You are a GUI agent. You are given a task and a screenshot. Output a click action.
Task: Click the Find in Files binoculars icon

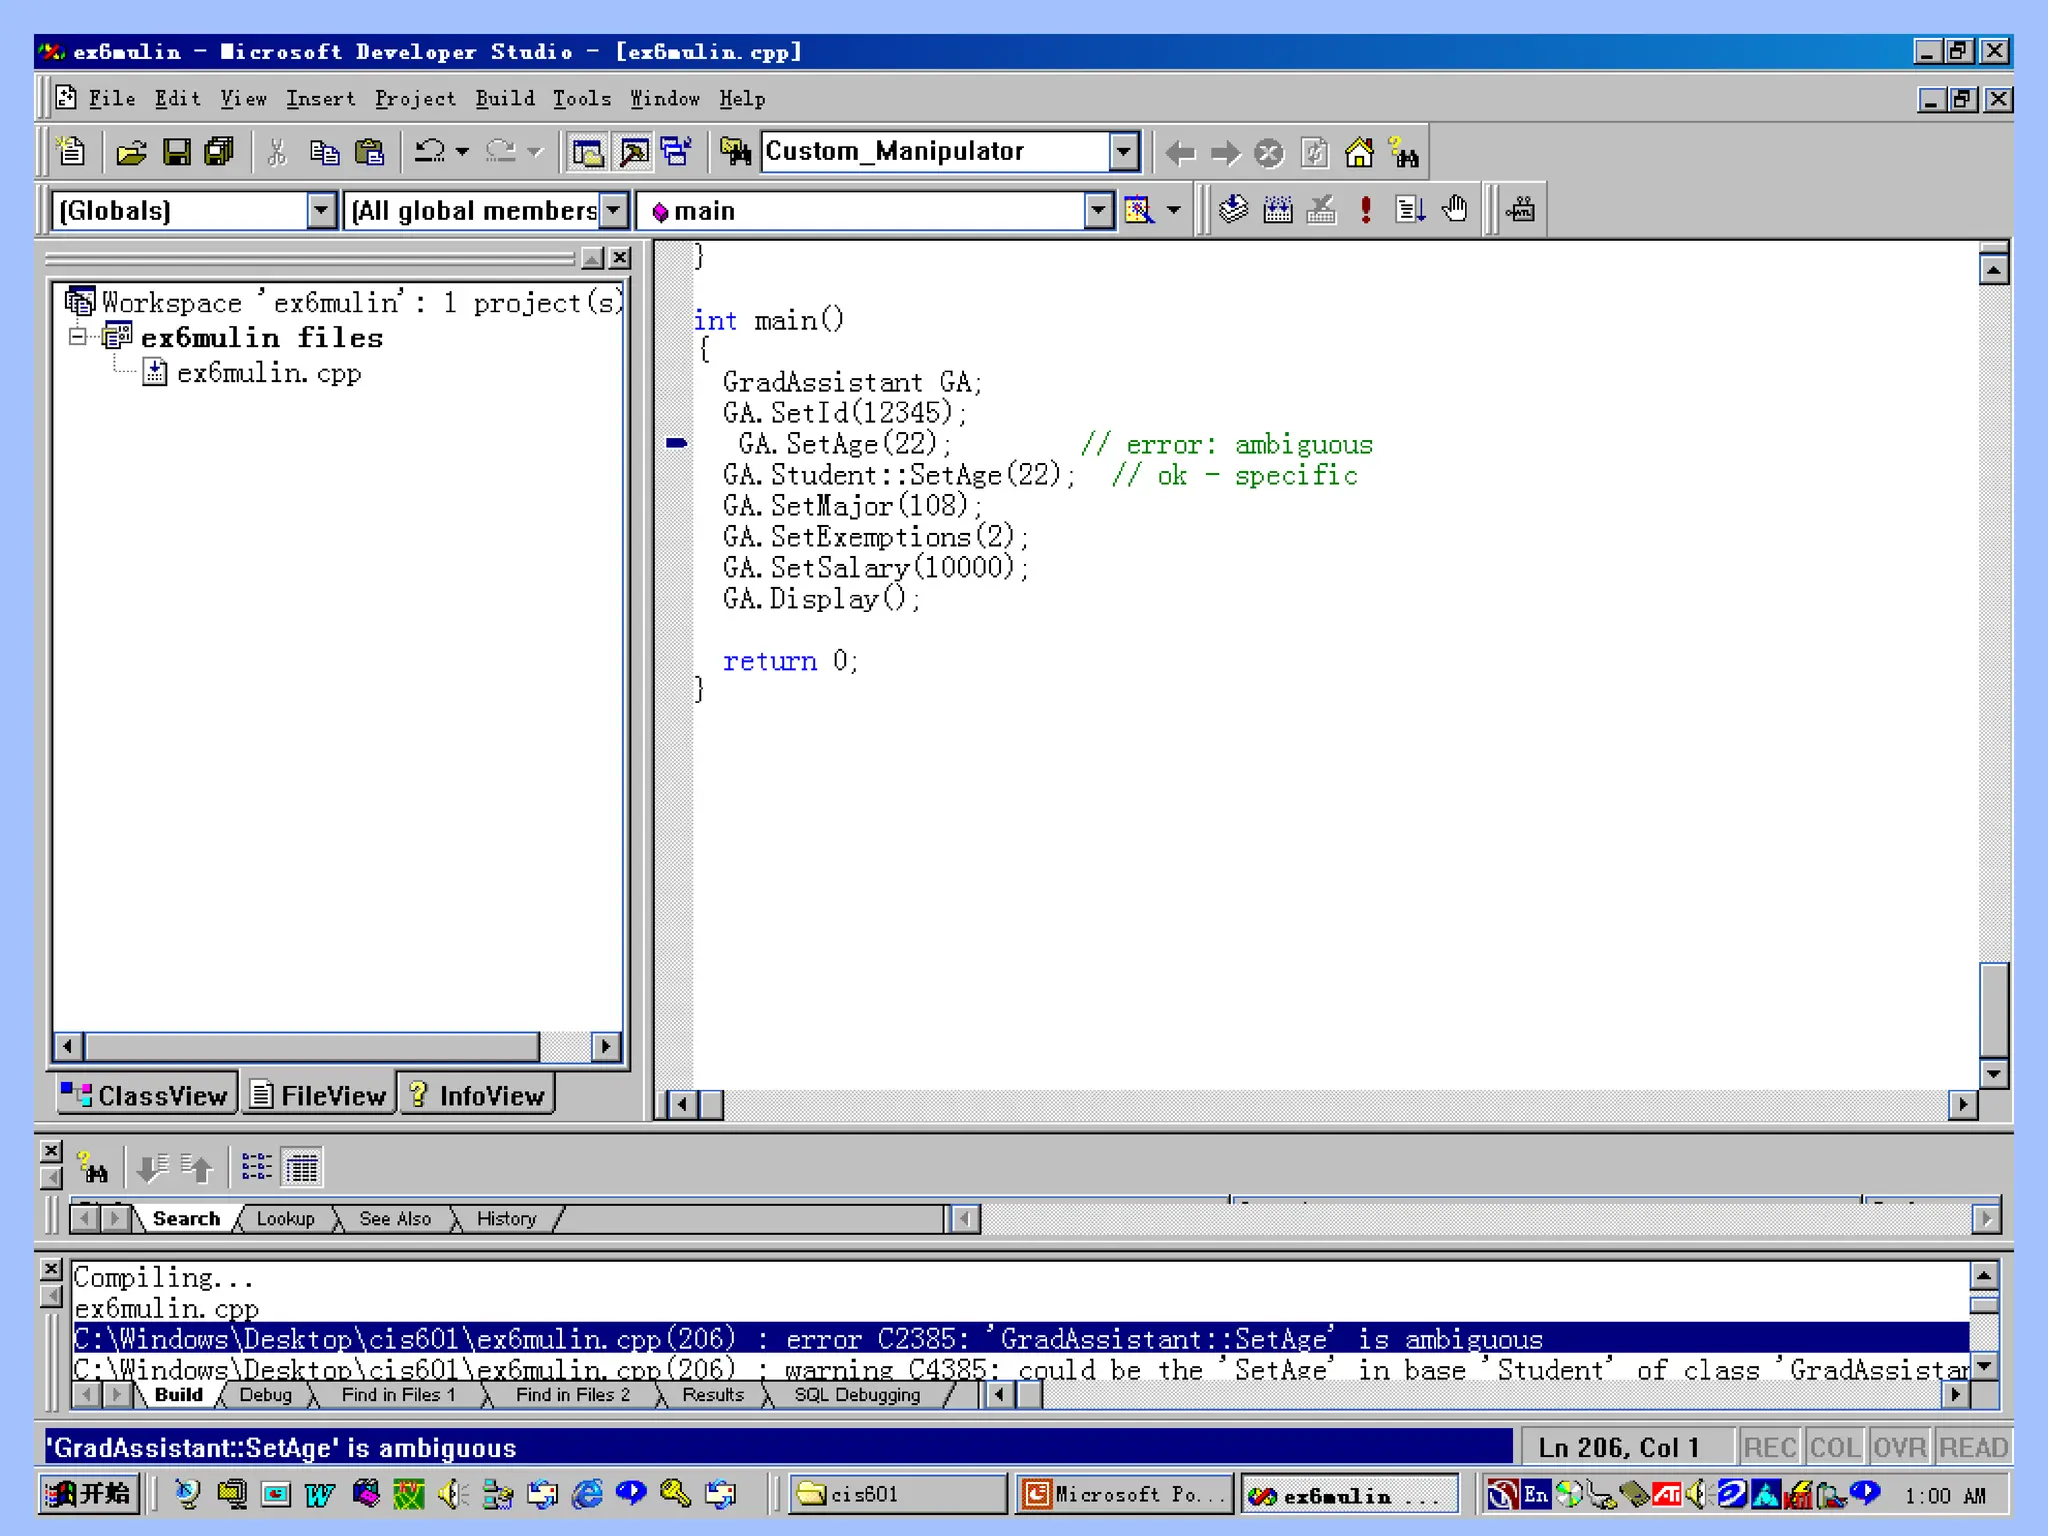735,152
